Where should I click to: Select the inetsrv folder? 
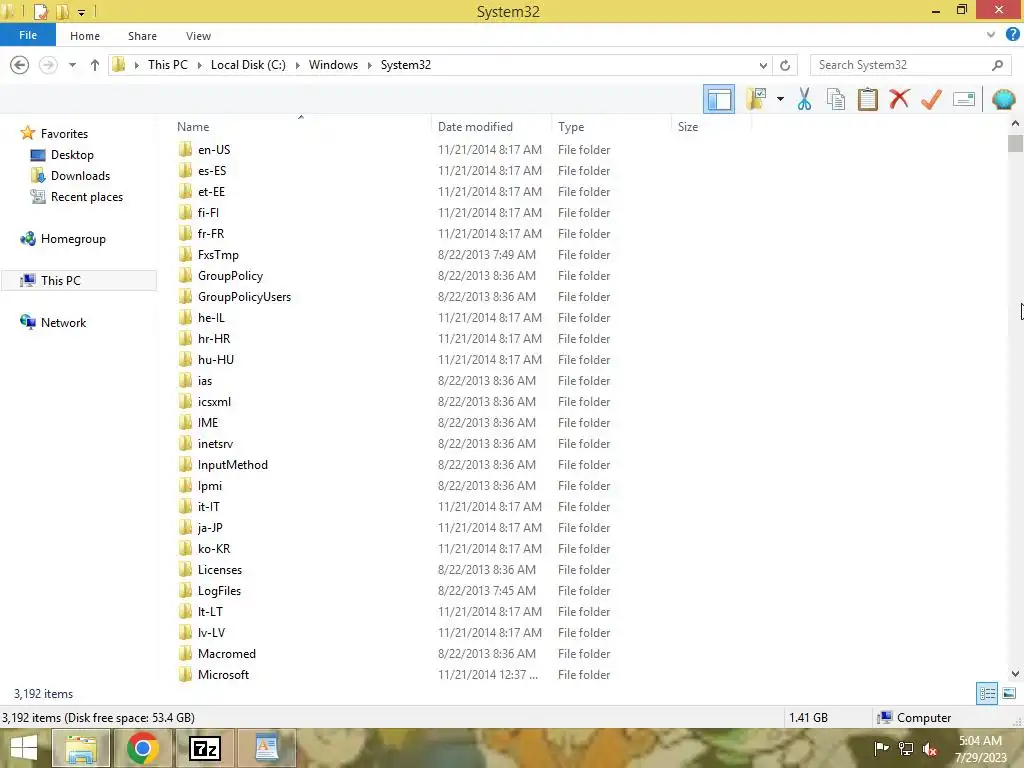tap(216, 443)
